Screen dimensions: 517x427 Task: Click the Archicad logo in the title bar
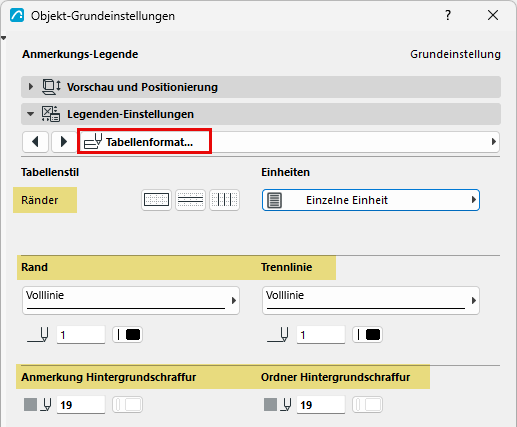pos(17,15)
